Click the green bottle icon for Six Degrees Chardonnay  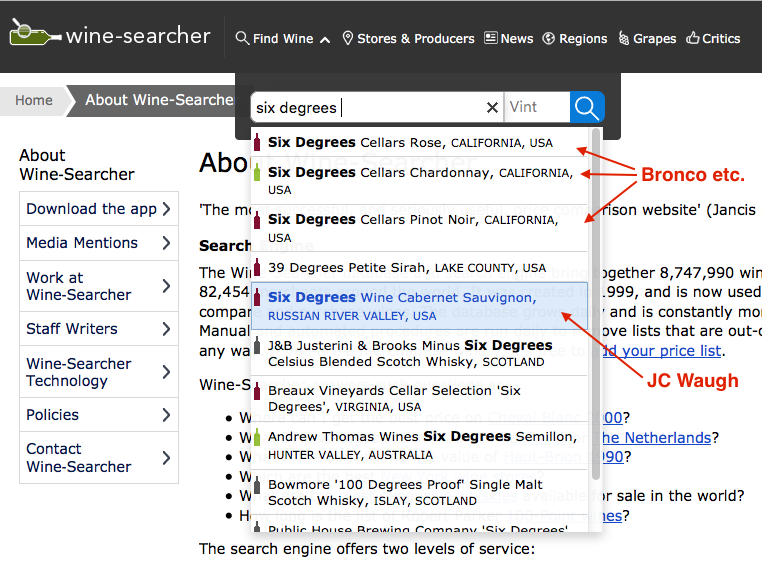coord(257,172)
